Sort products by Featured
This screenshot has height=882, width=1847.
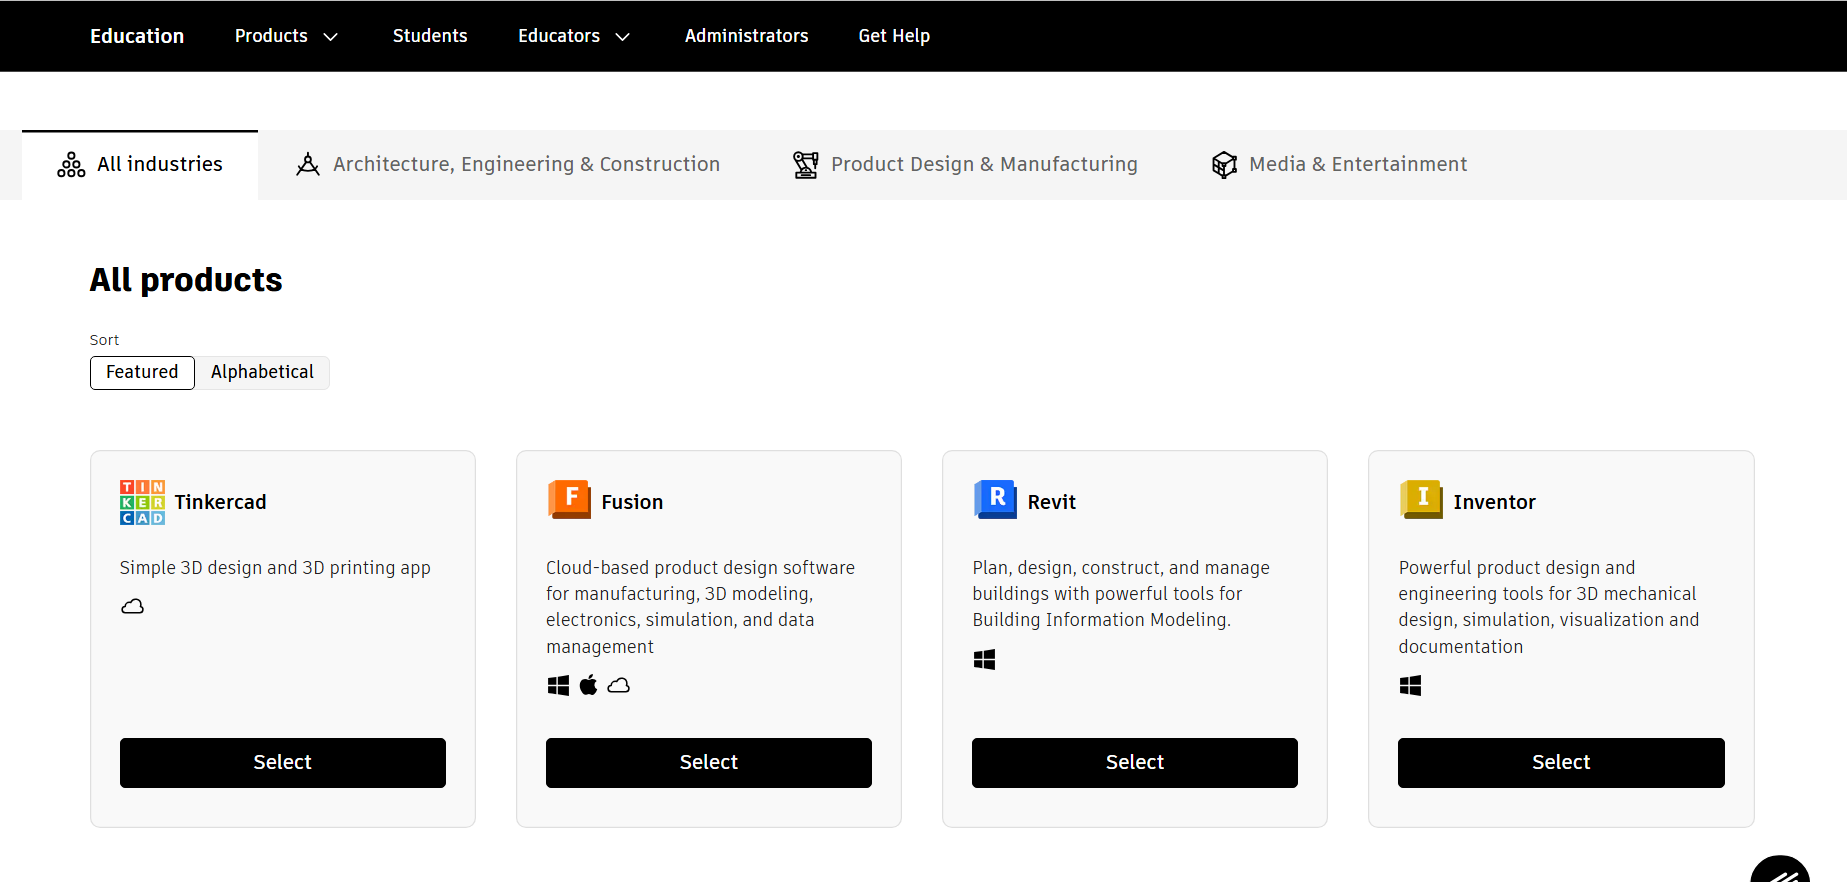point(142,372)
